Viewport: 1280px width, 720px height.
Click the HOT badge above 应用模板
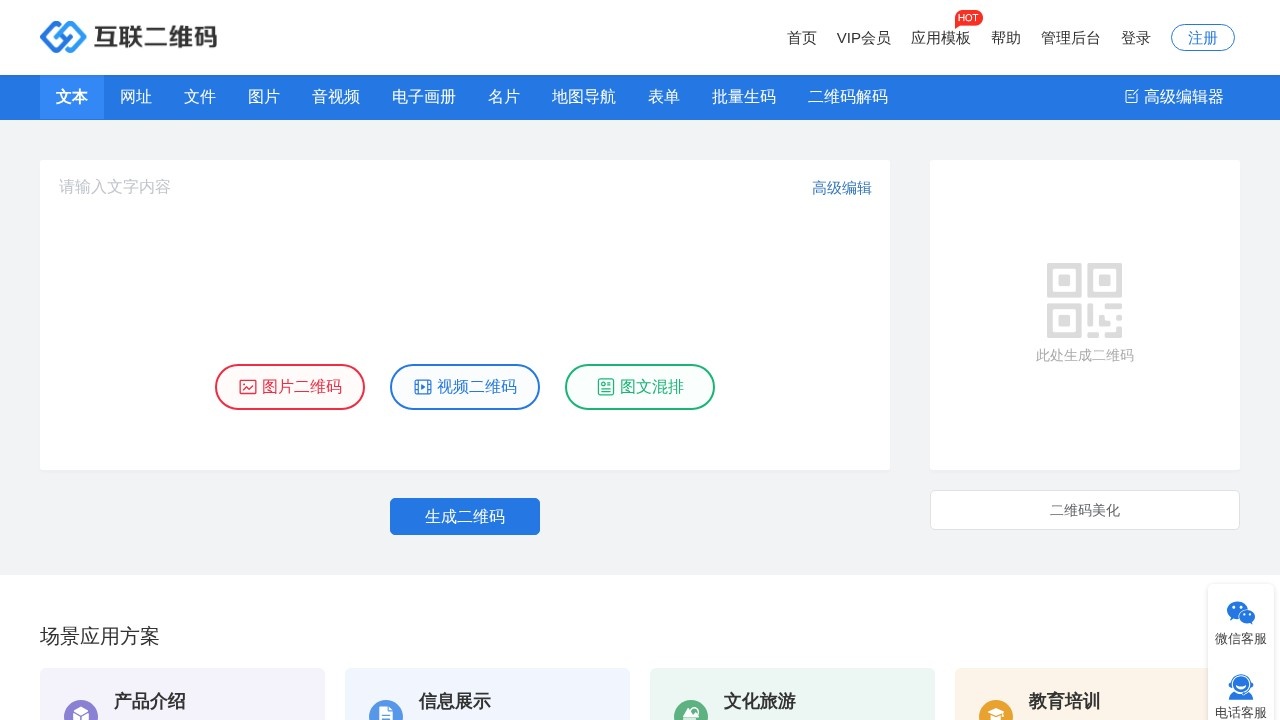pyautogui.click(x=968, y=18)
